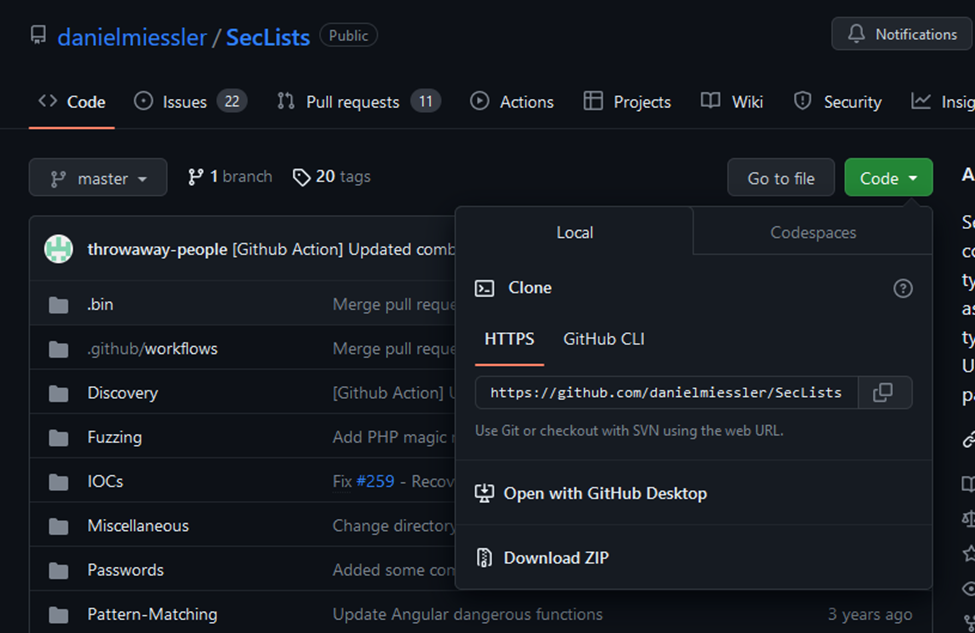Click the Security shield icon
Viewport: 975px width, 633px height.
(x=803, y=101)
